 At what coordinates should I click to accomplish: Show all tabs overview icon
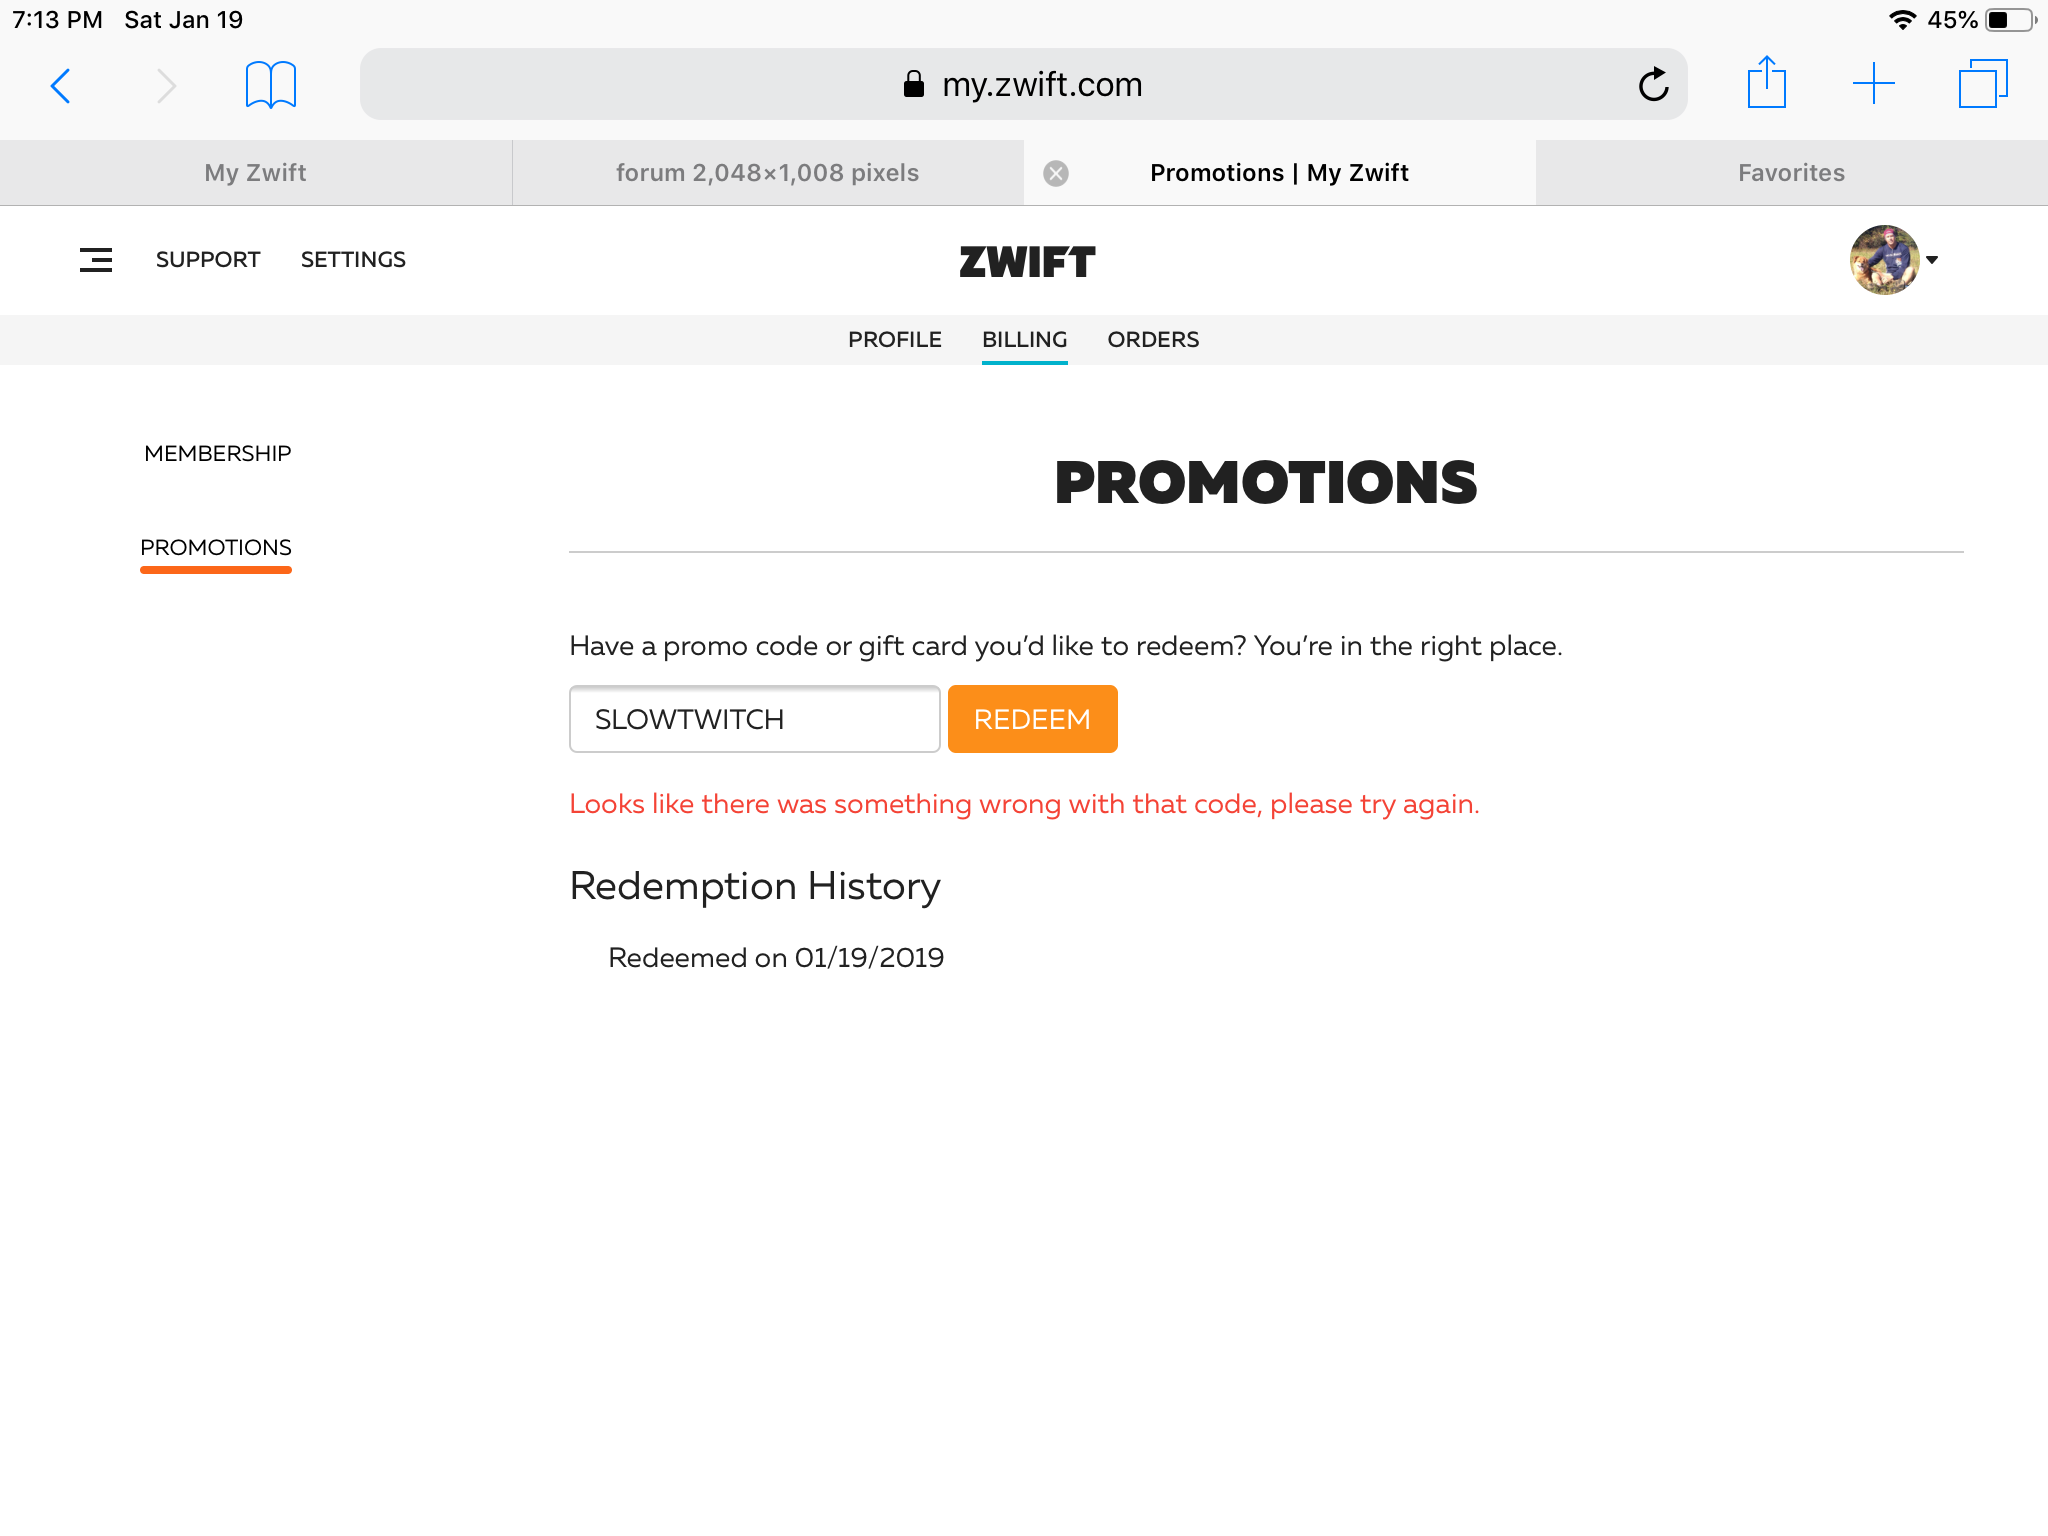pyautogui.click(x=1983, y=84)
